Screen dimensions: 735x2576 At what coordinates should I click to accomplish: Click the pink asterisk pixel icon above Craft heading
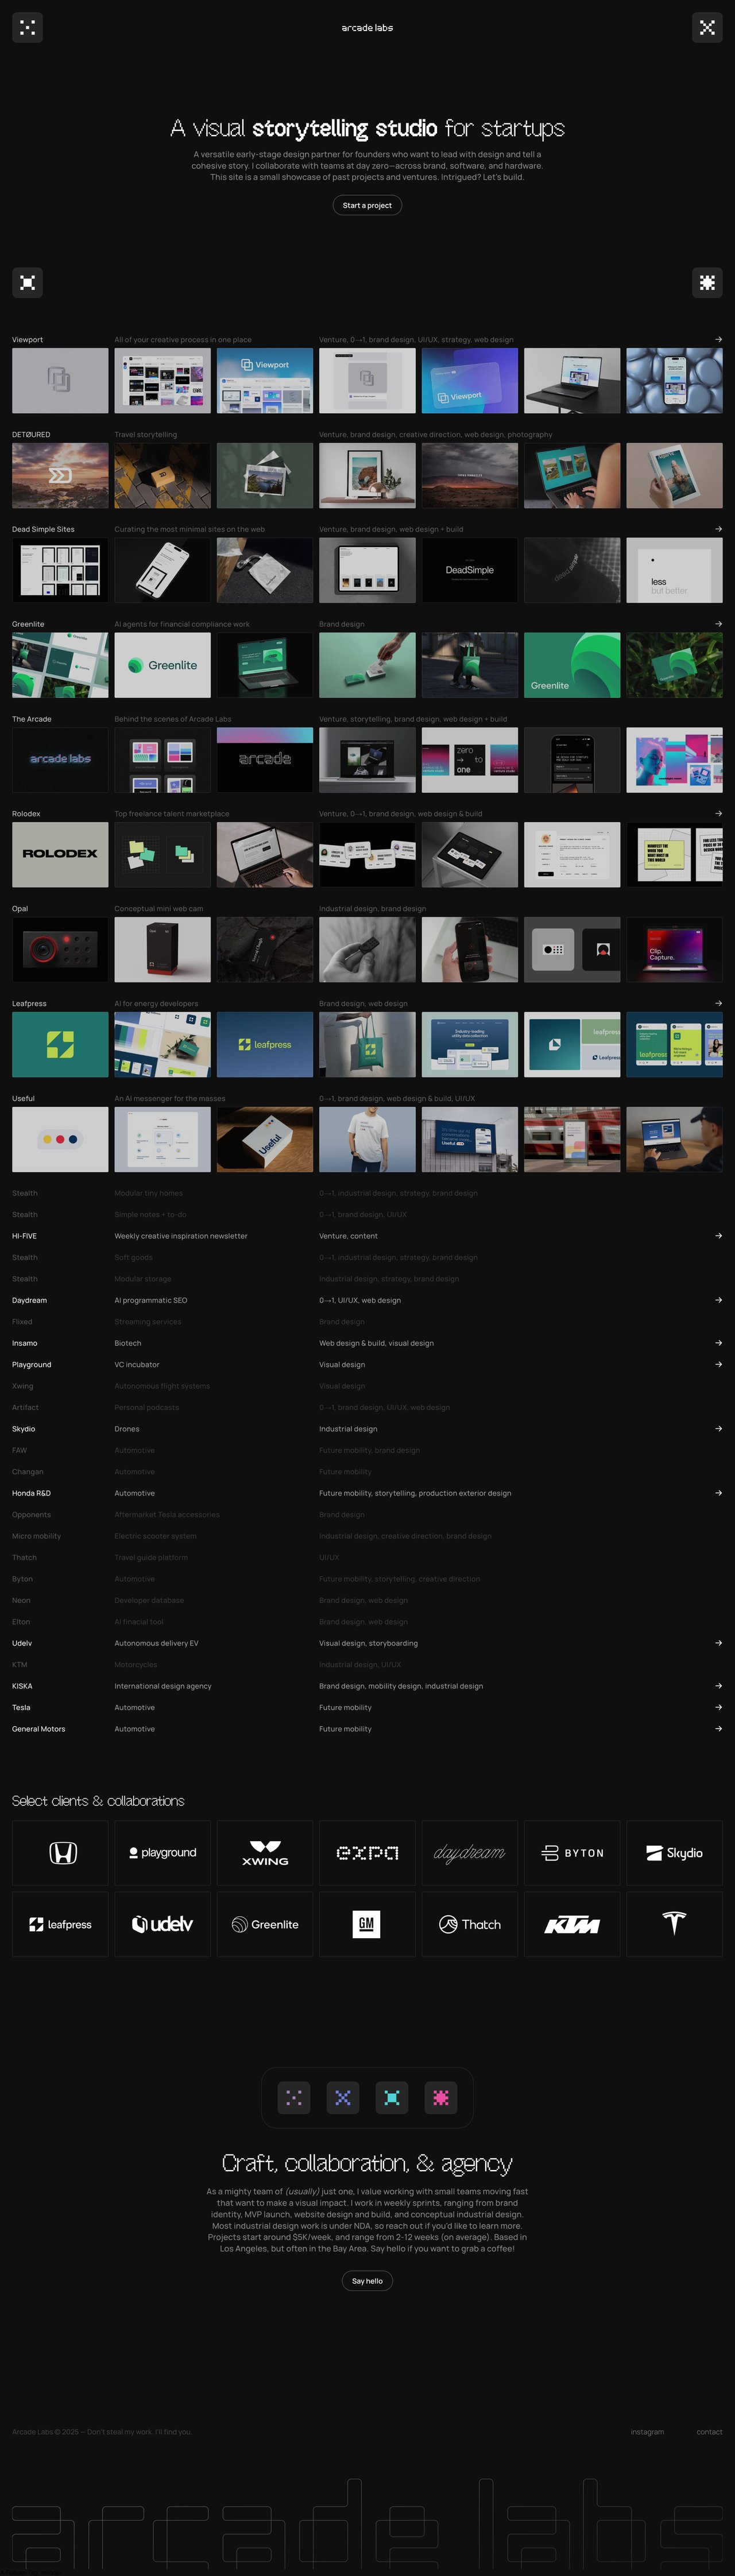441,2097
